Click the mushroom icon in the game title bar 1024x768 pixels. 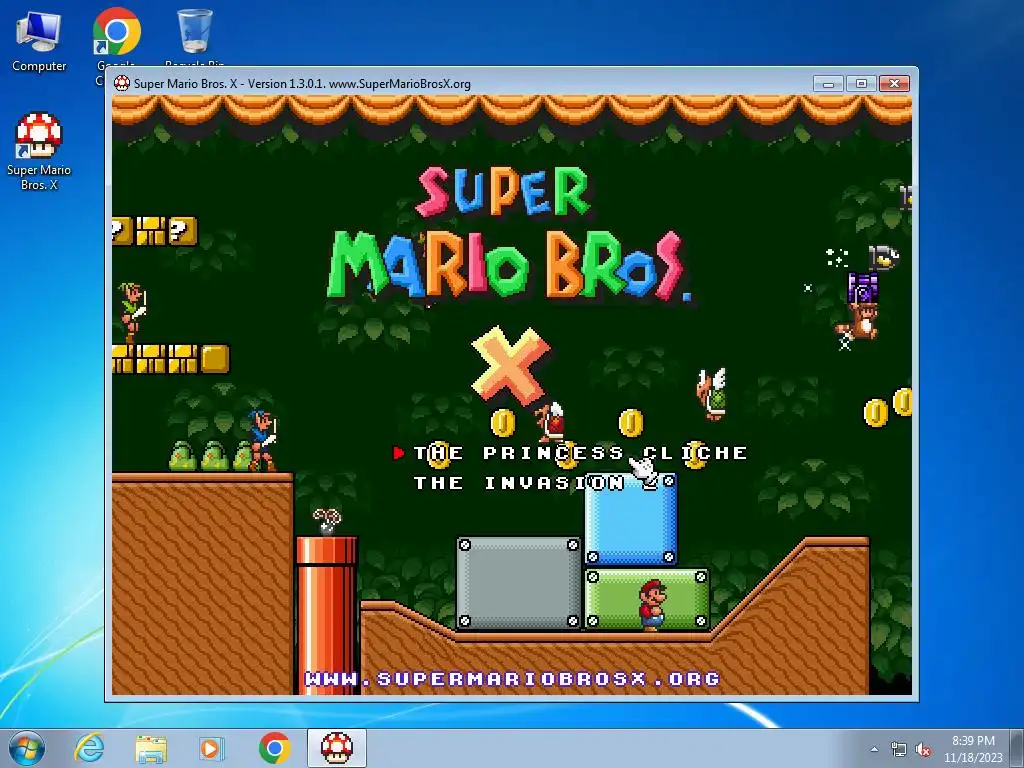click(121, 84)
